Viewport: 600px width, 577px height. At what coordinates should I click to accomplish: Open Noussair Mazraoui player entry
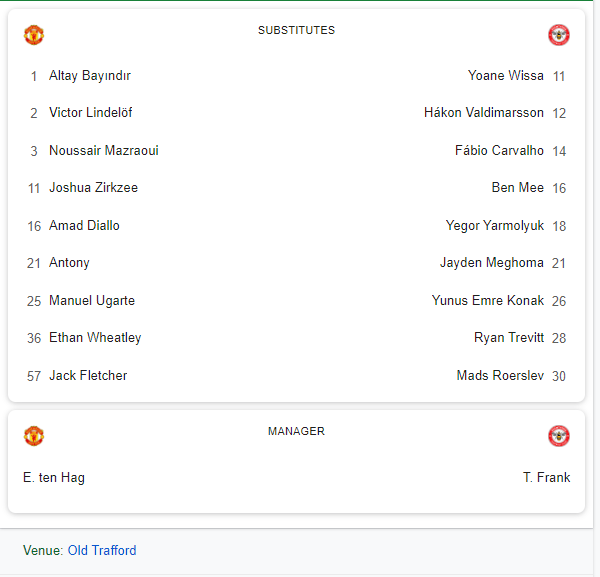(104, 150)
